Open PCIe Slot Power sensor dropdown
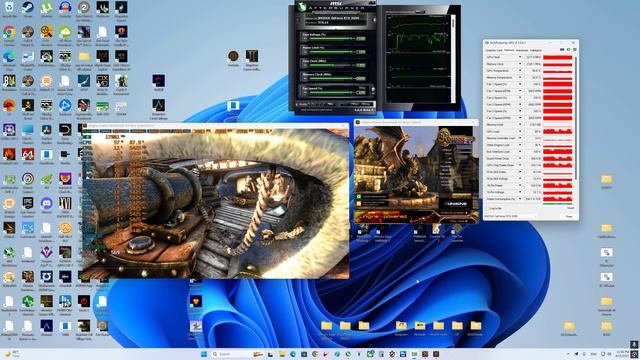640x360 pixels. point(520,172)
